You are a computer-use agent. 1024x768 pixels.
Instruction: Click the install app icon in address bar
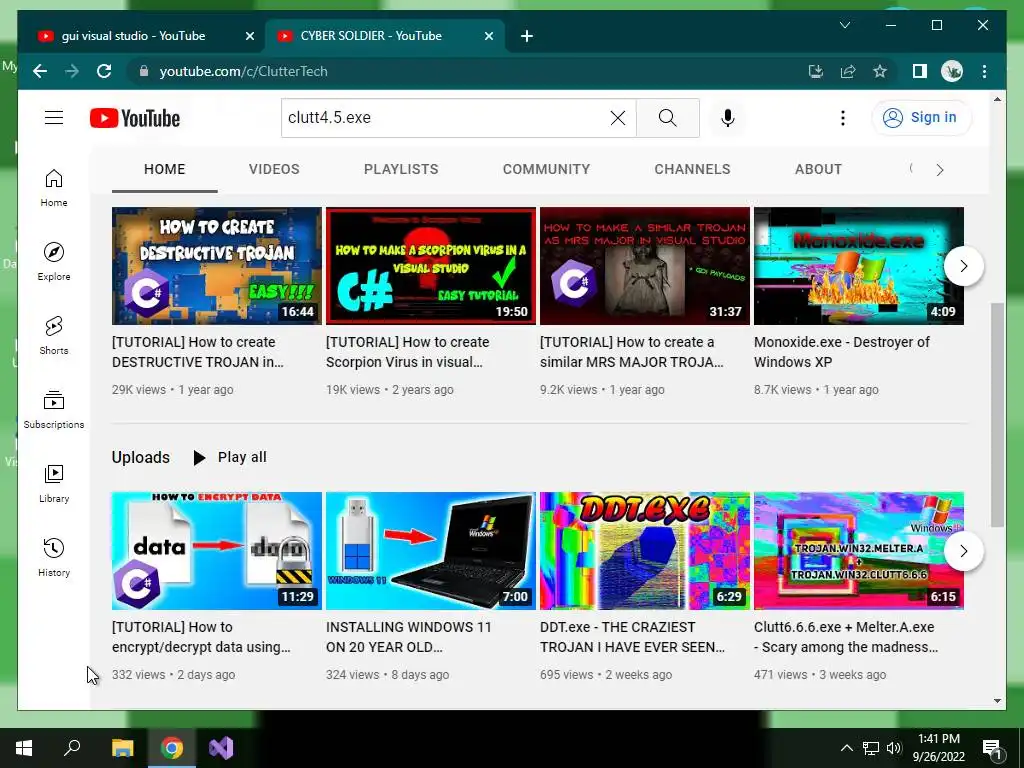(816, 71)
